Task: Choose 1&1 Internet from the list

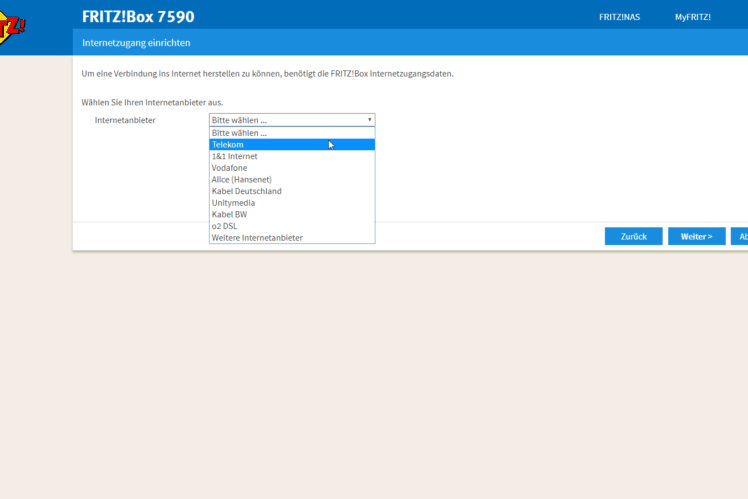Action: click(292, 156)
